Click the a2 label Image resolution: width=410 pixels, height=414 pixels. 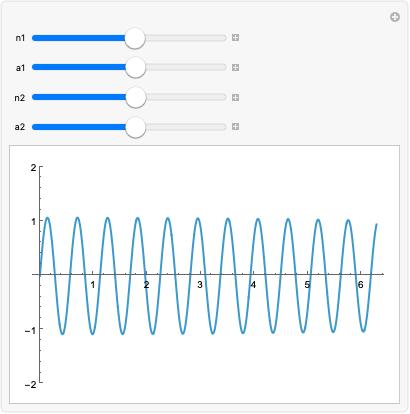20,127
